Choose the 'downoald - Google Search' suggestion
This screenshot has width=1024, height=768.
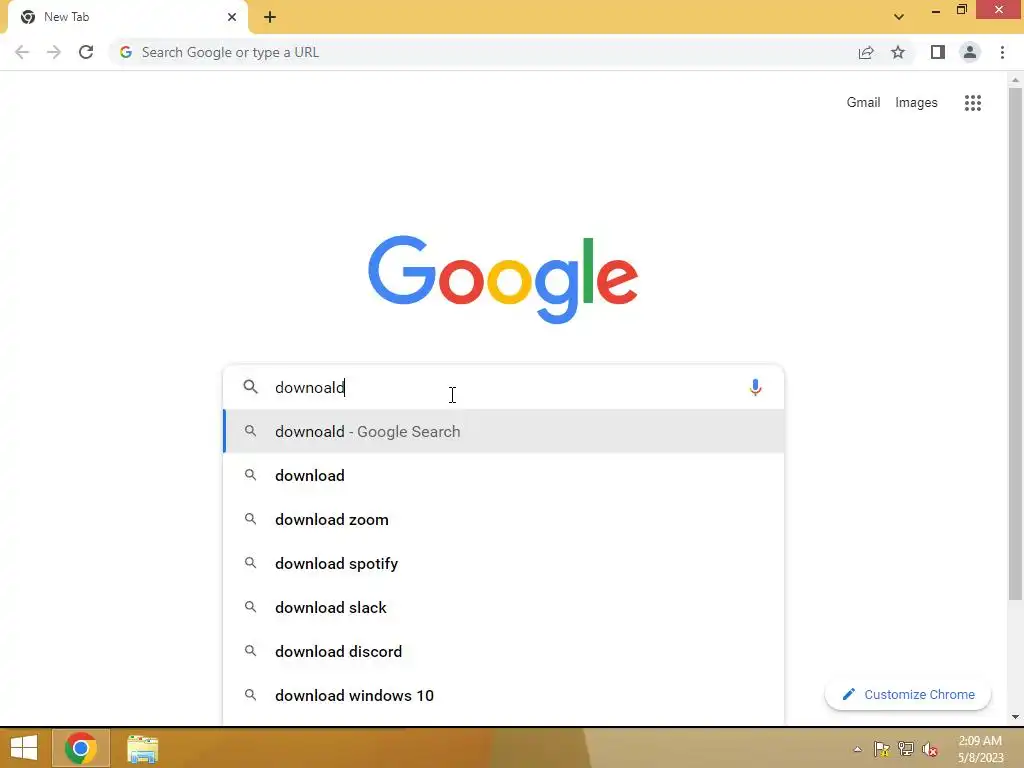pyautogui.click(x=503, y=432)
